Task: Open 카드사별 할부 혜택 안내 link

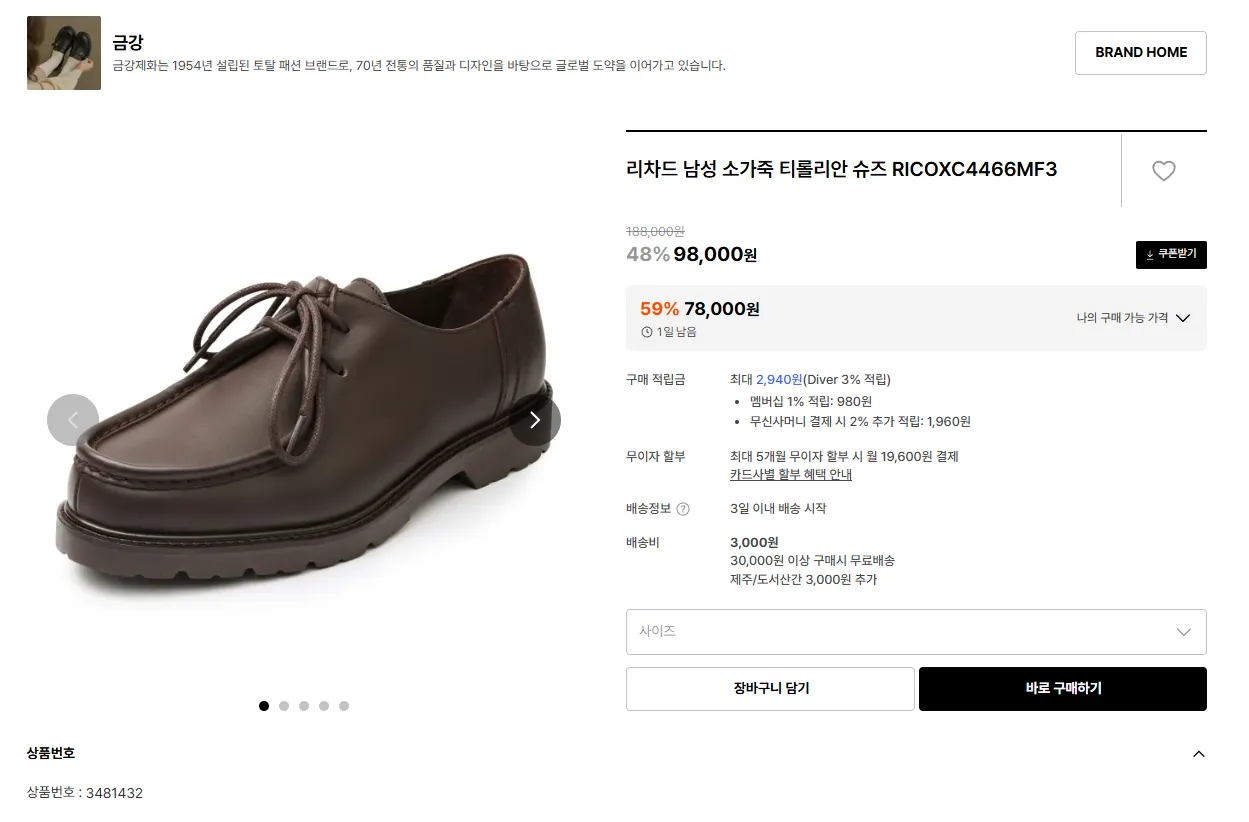Action: tap(791, 475)
